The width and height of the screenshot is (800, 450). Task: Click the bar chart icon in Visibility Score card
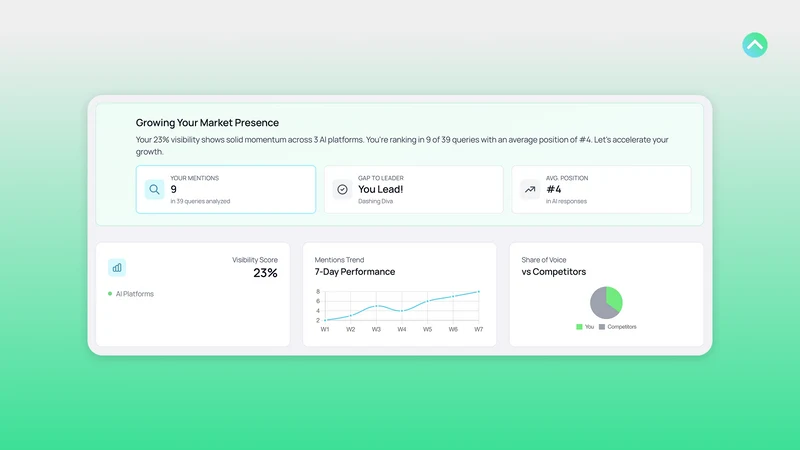coord(117,267)
